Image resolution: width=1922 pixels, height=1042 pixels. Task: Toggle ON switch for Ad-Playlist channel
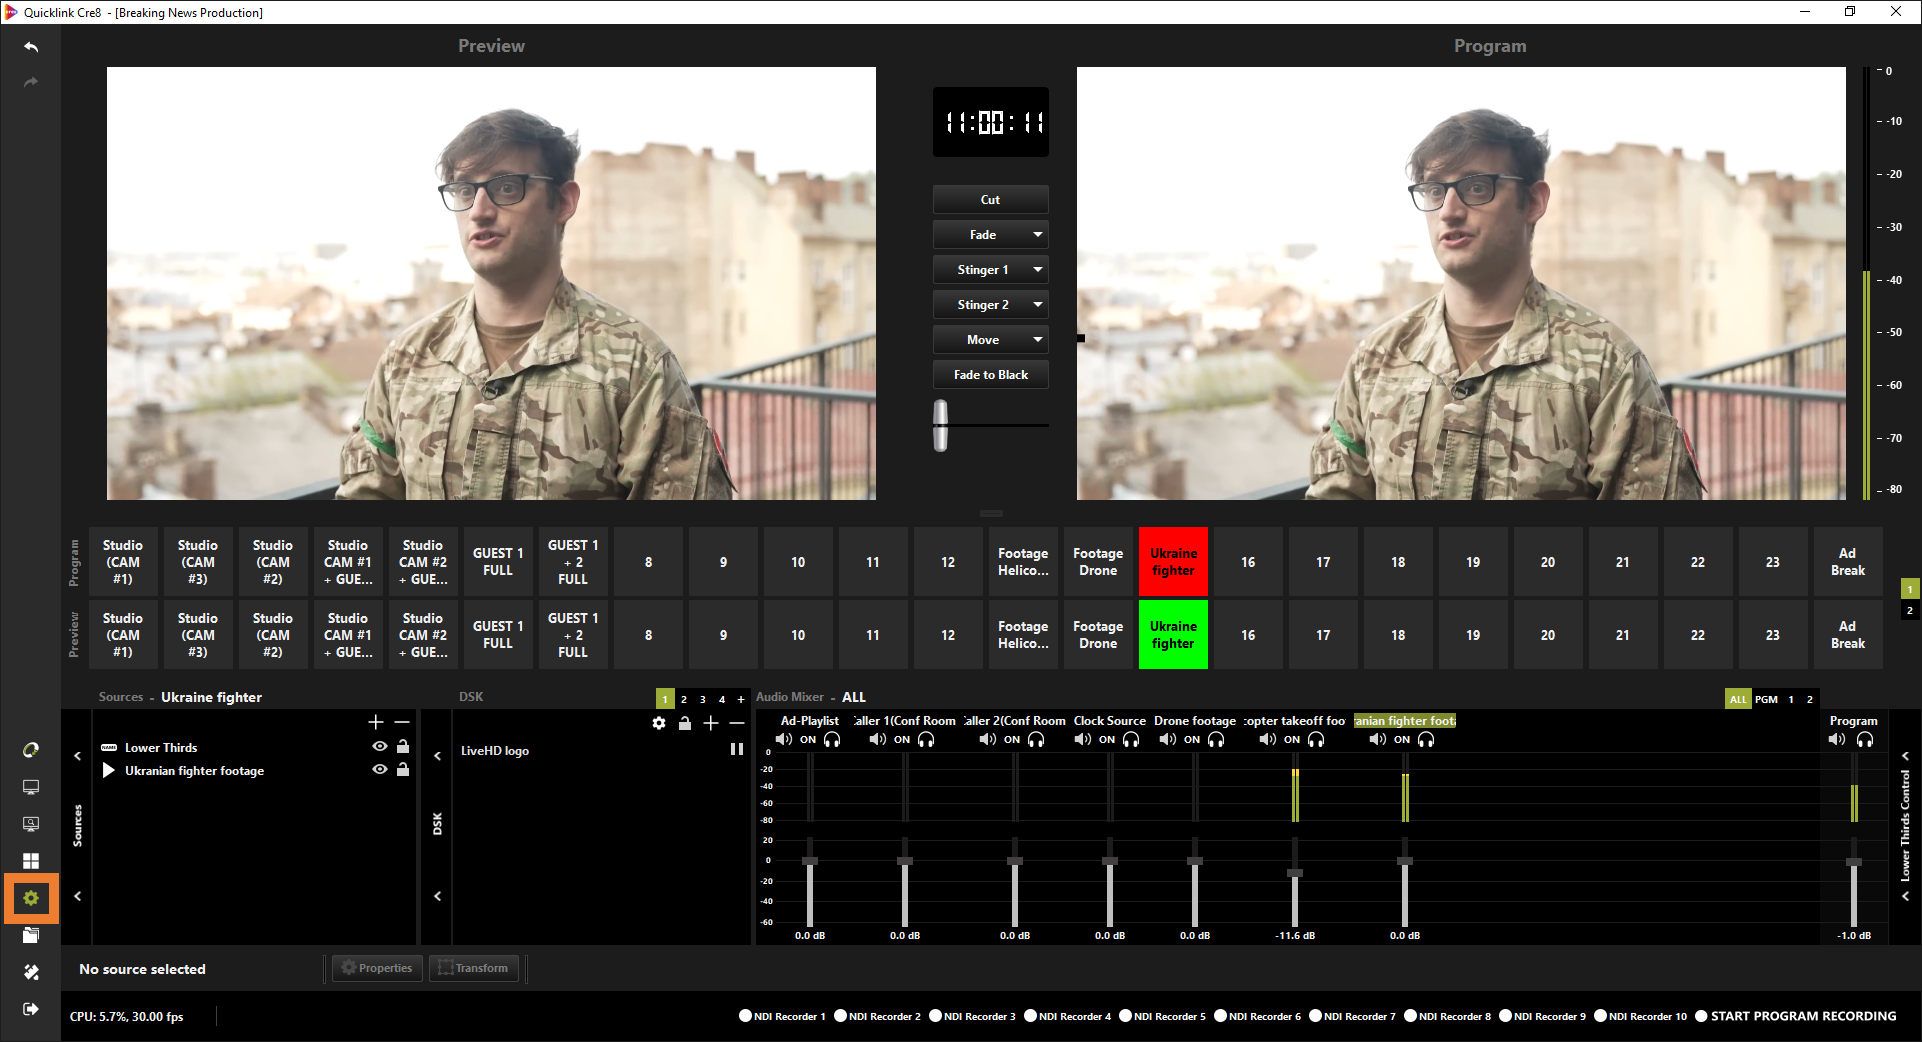click(808, 740)
